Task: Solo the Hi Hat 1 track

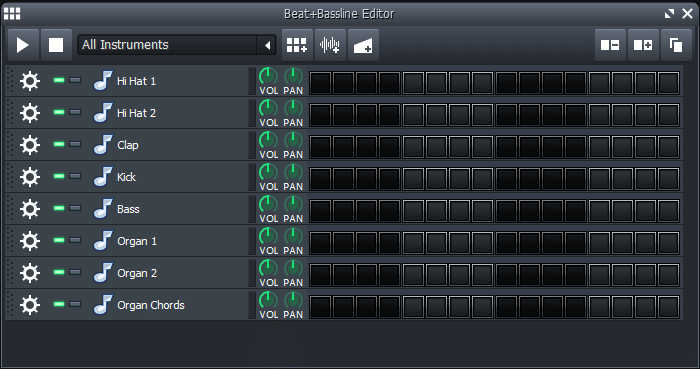Action: [x=75, y=80]
